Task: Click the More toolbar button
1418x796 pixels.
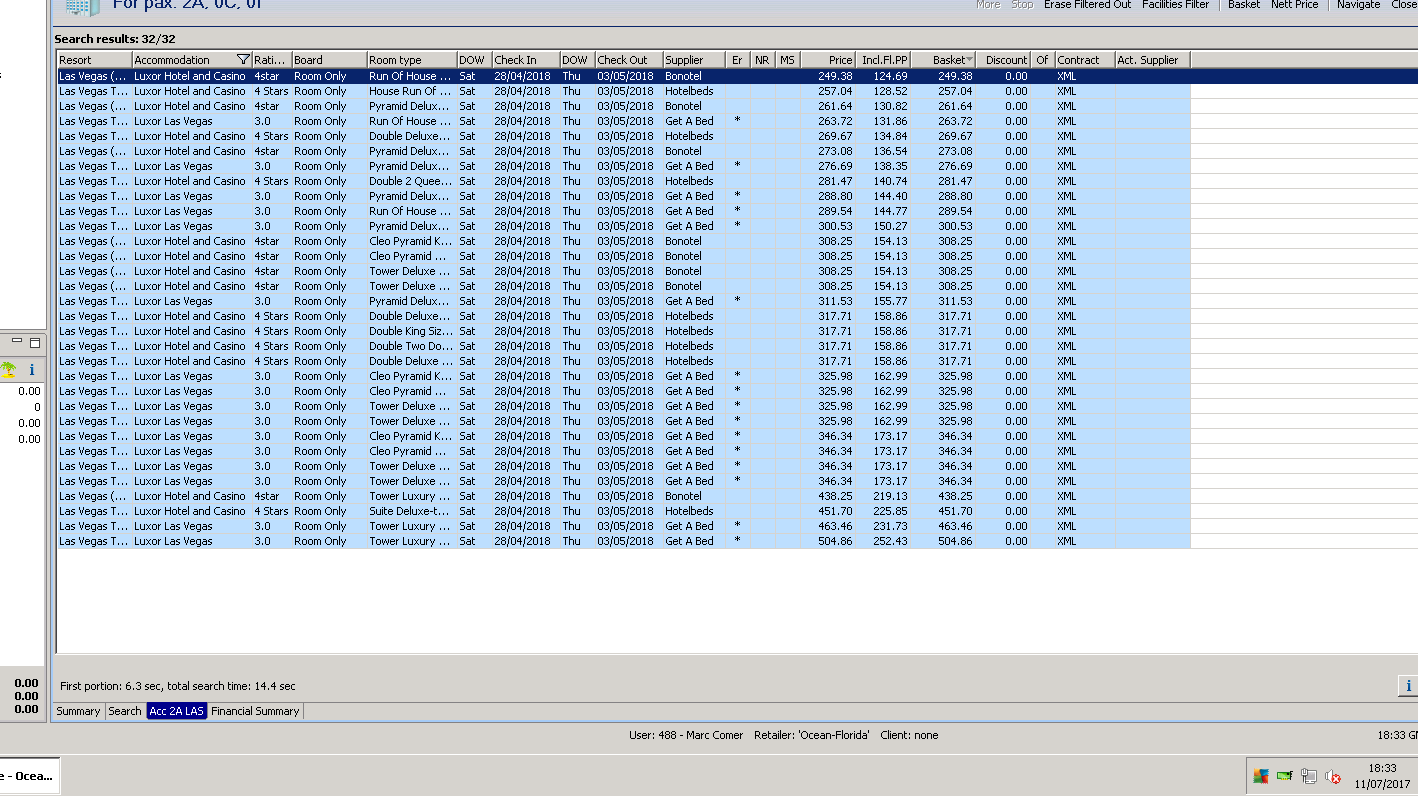Action: 988,5
